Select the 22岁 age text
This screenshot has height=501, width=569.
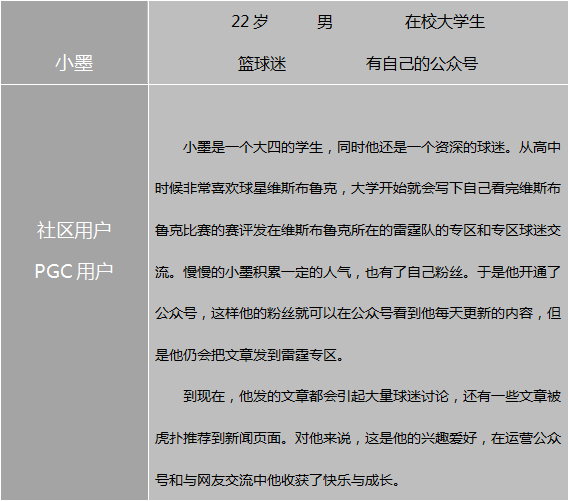(x=250, y=21)
